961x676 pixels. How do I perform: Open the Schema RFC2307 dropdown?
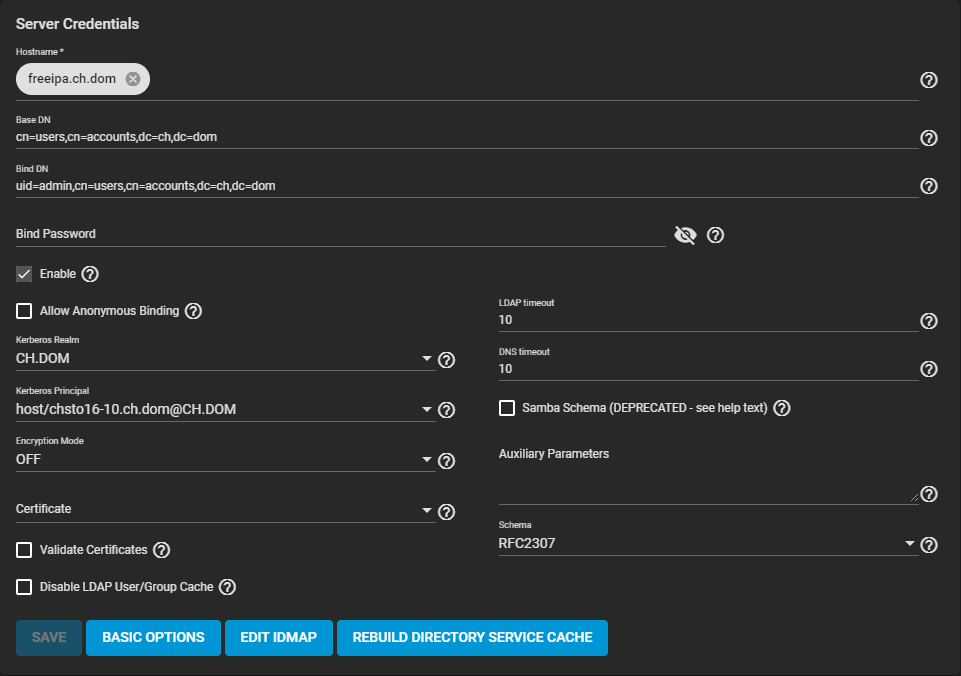pyautogui.click(x=708, y=543)
